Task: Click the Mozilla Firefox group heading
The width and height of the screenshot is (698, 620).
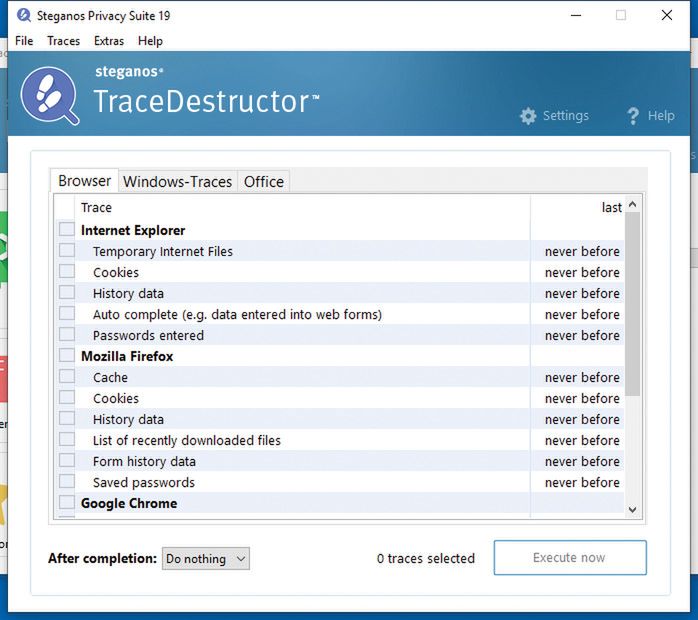Action: 127,357
